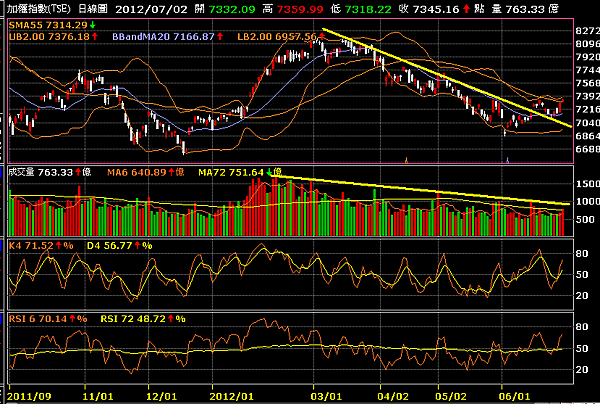The image size is (600, 404).
Task: Click the open price 7332.09
Action: click(232, 9)
